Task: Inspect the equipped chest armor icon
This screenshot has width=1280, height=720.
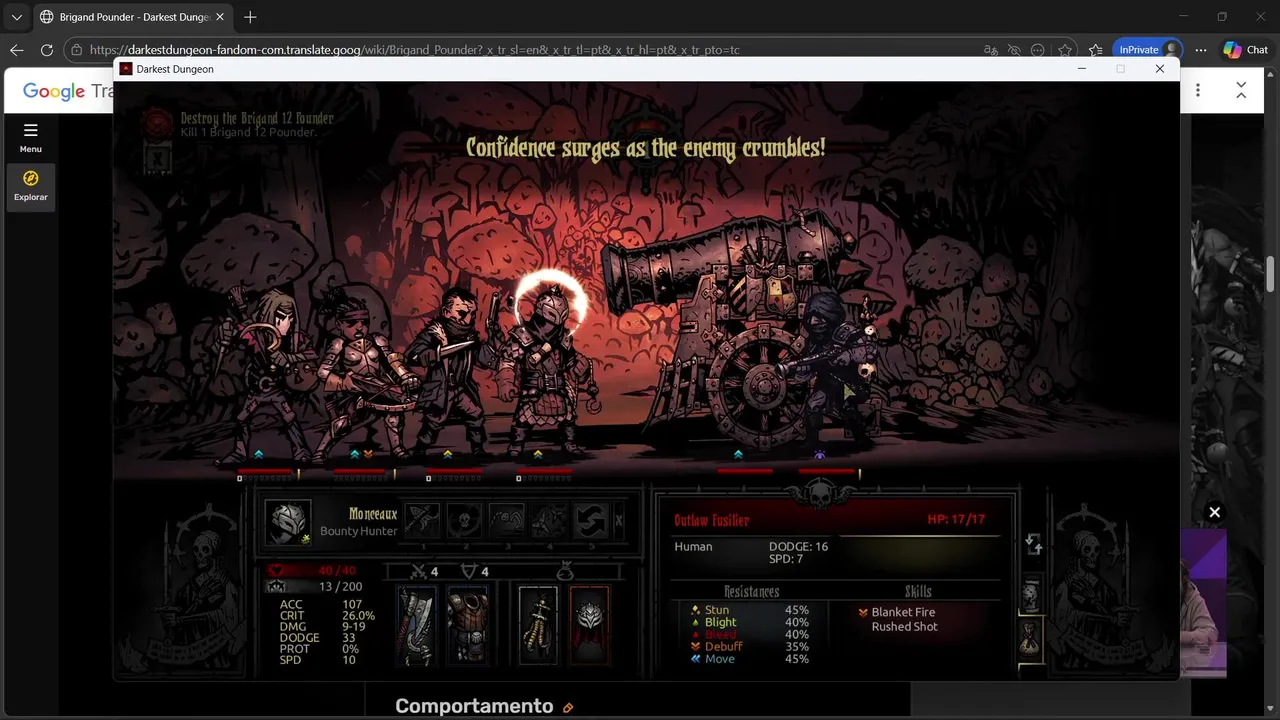Action: [x=467, y=626]
